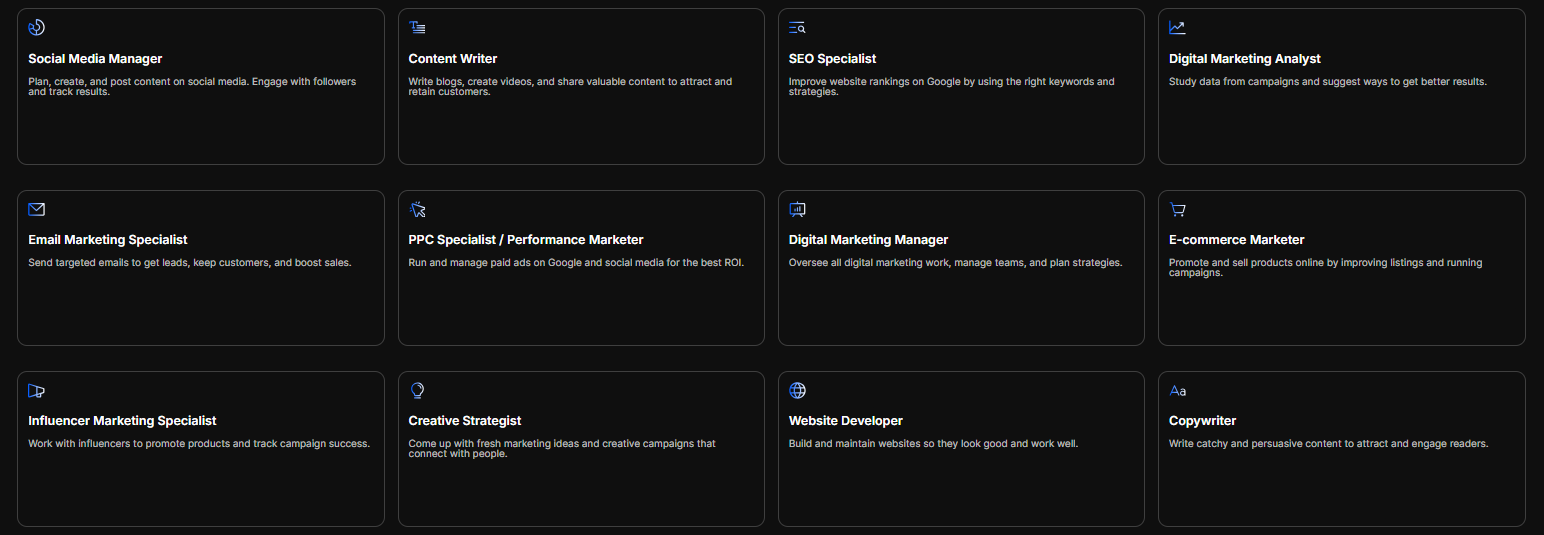Click the Website Developer globe icon
The width and height of the screenshot is (1544, 535).
[x=797, y=390]
